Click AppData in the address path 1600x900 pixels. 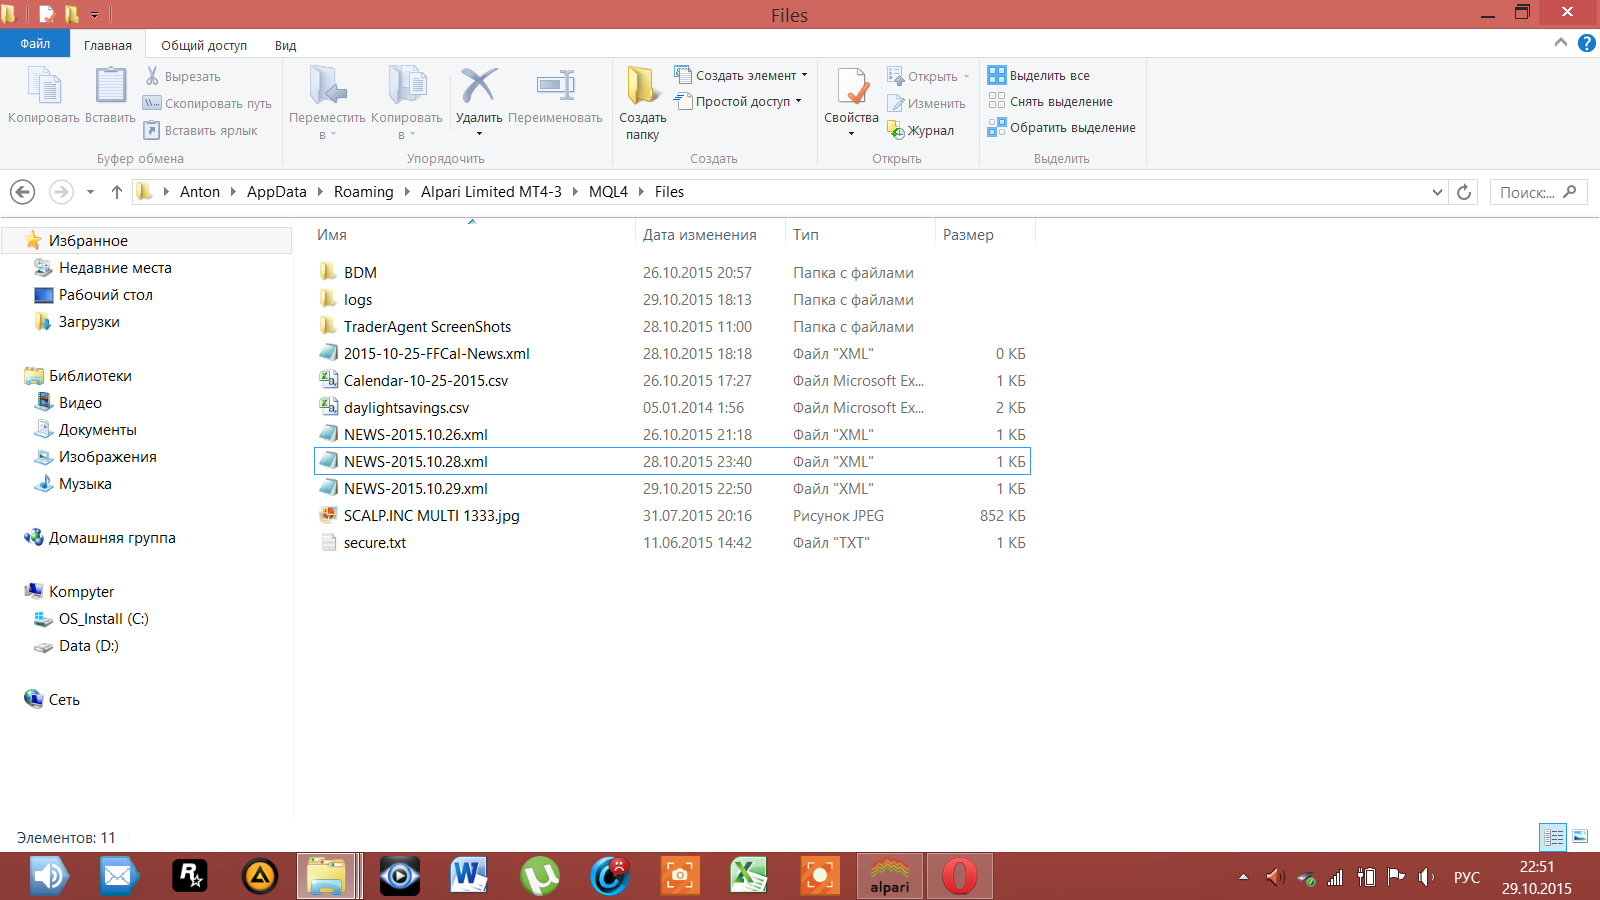click(x=277, y=192)
